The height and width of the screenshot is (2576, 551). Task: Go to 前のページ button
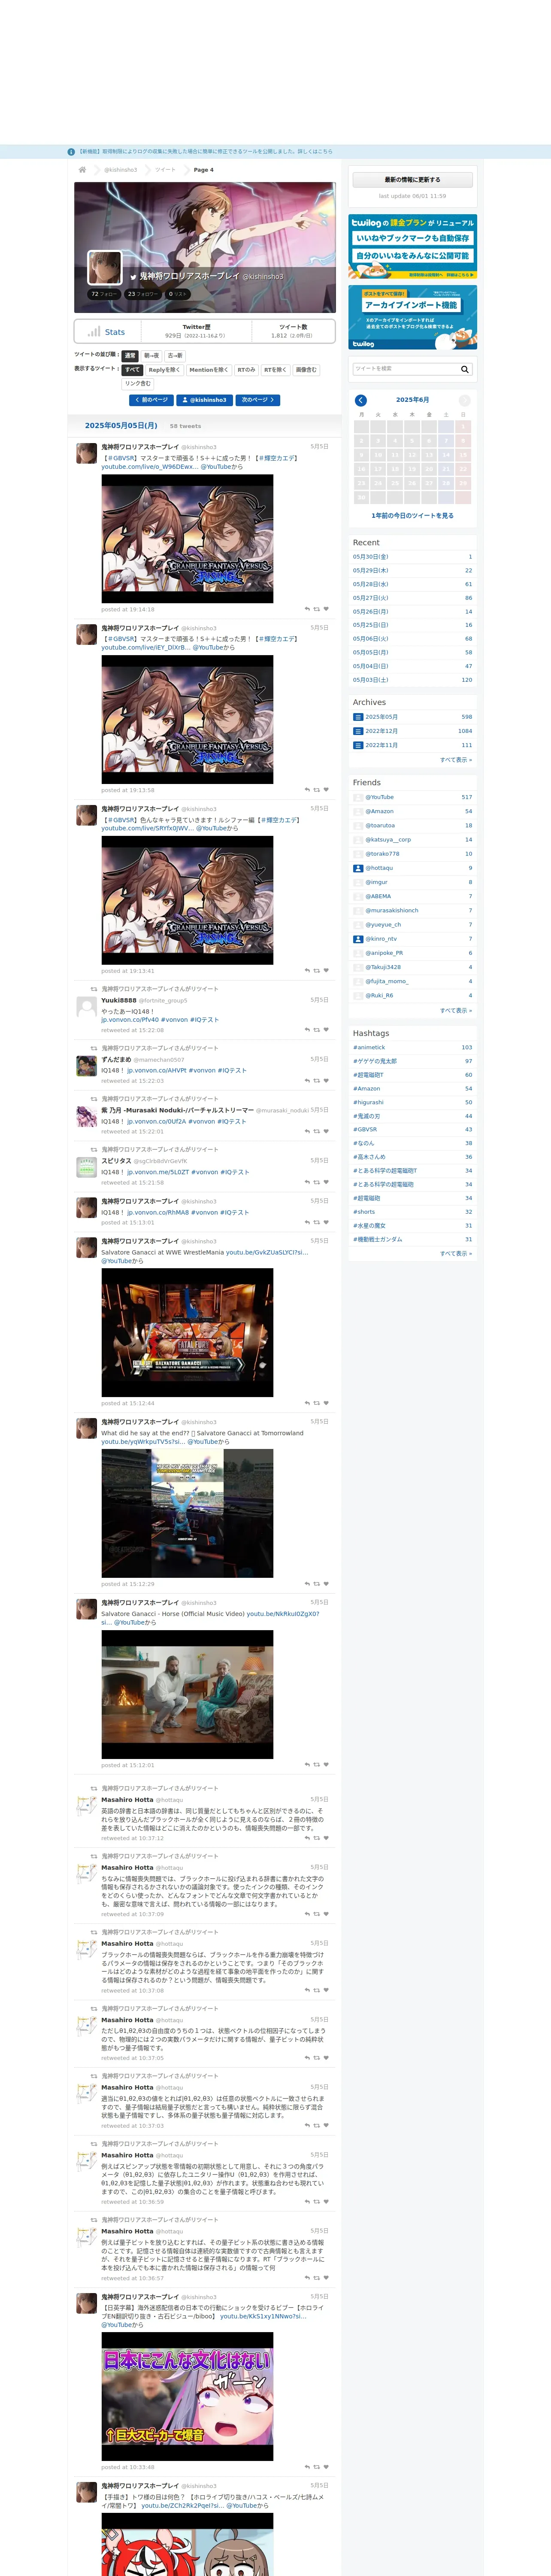pos(151,400)
